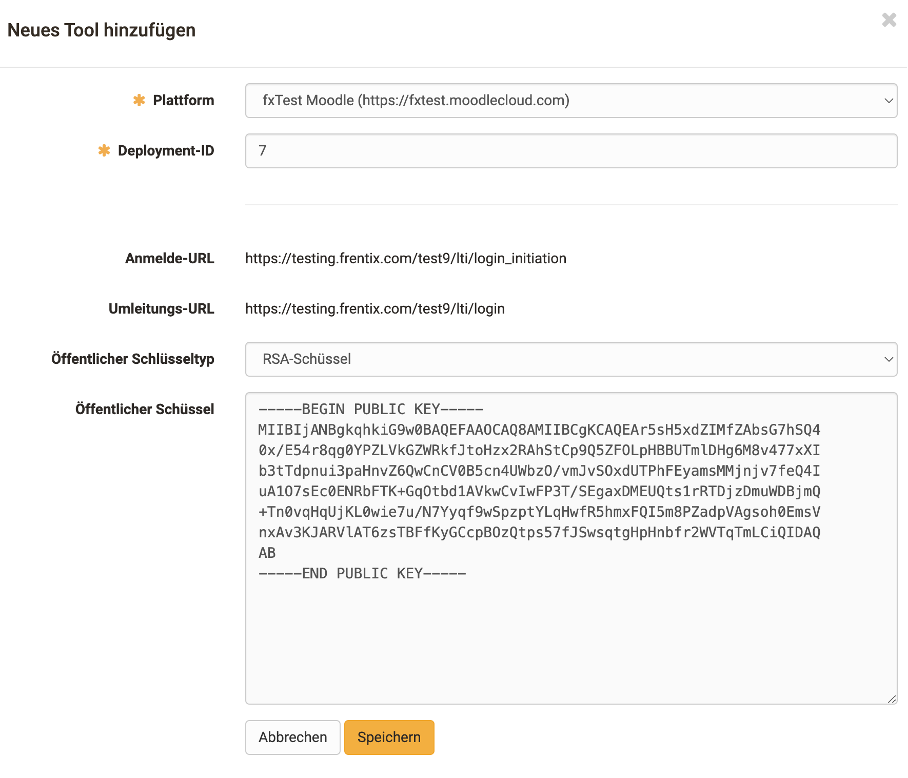Close the dialog with the X icon
The width and height of the screenshot is (908, 778).
pyautogui.click(x=888, y=20)
